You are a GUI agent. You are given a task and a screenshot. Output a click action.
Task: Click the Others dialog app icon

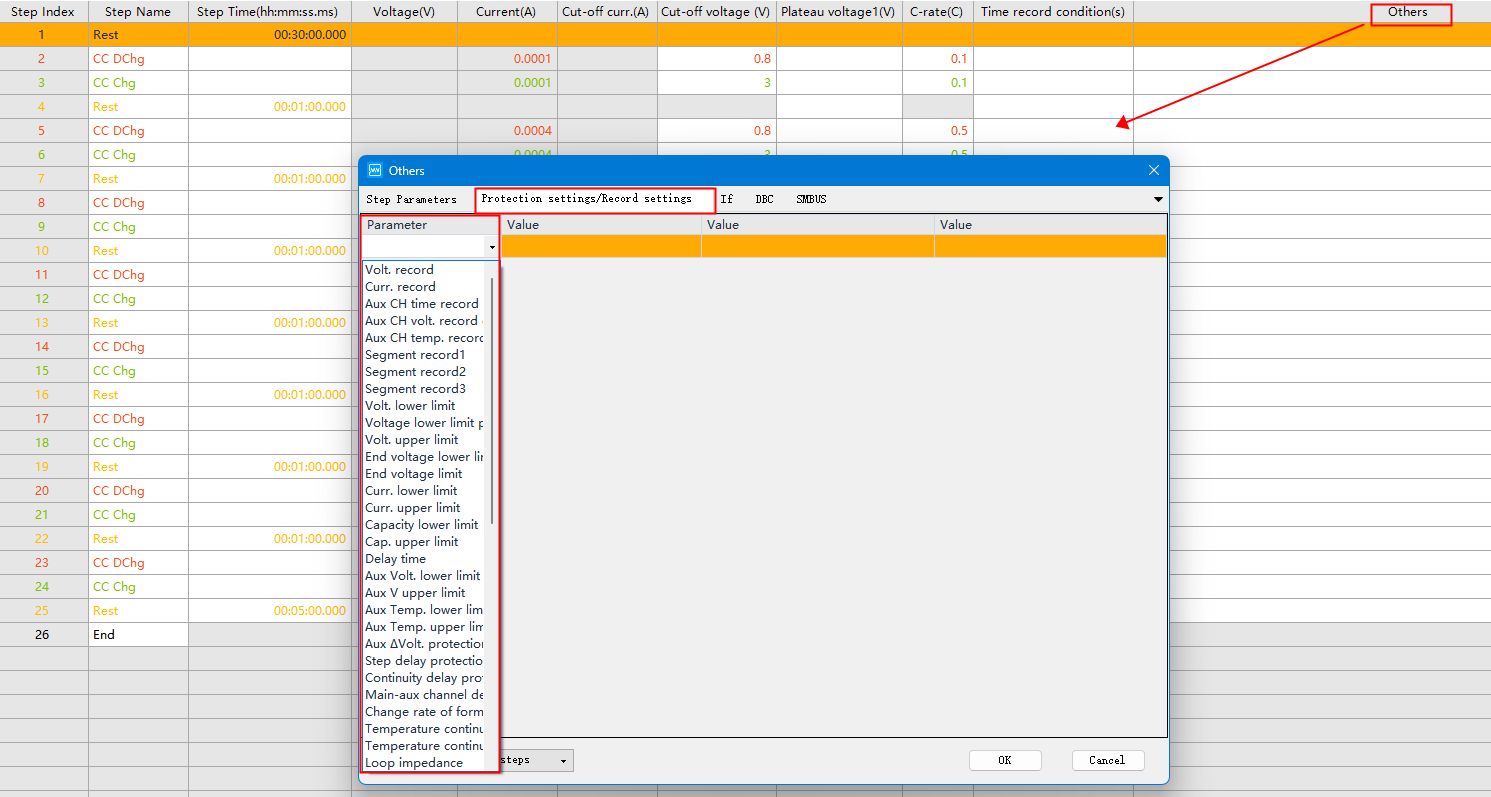[375, 171]
